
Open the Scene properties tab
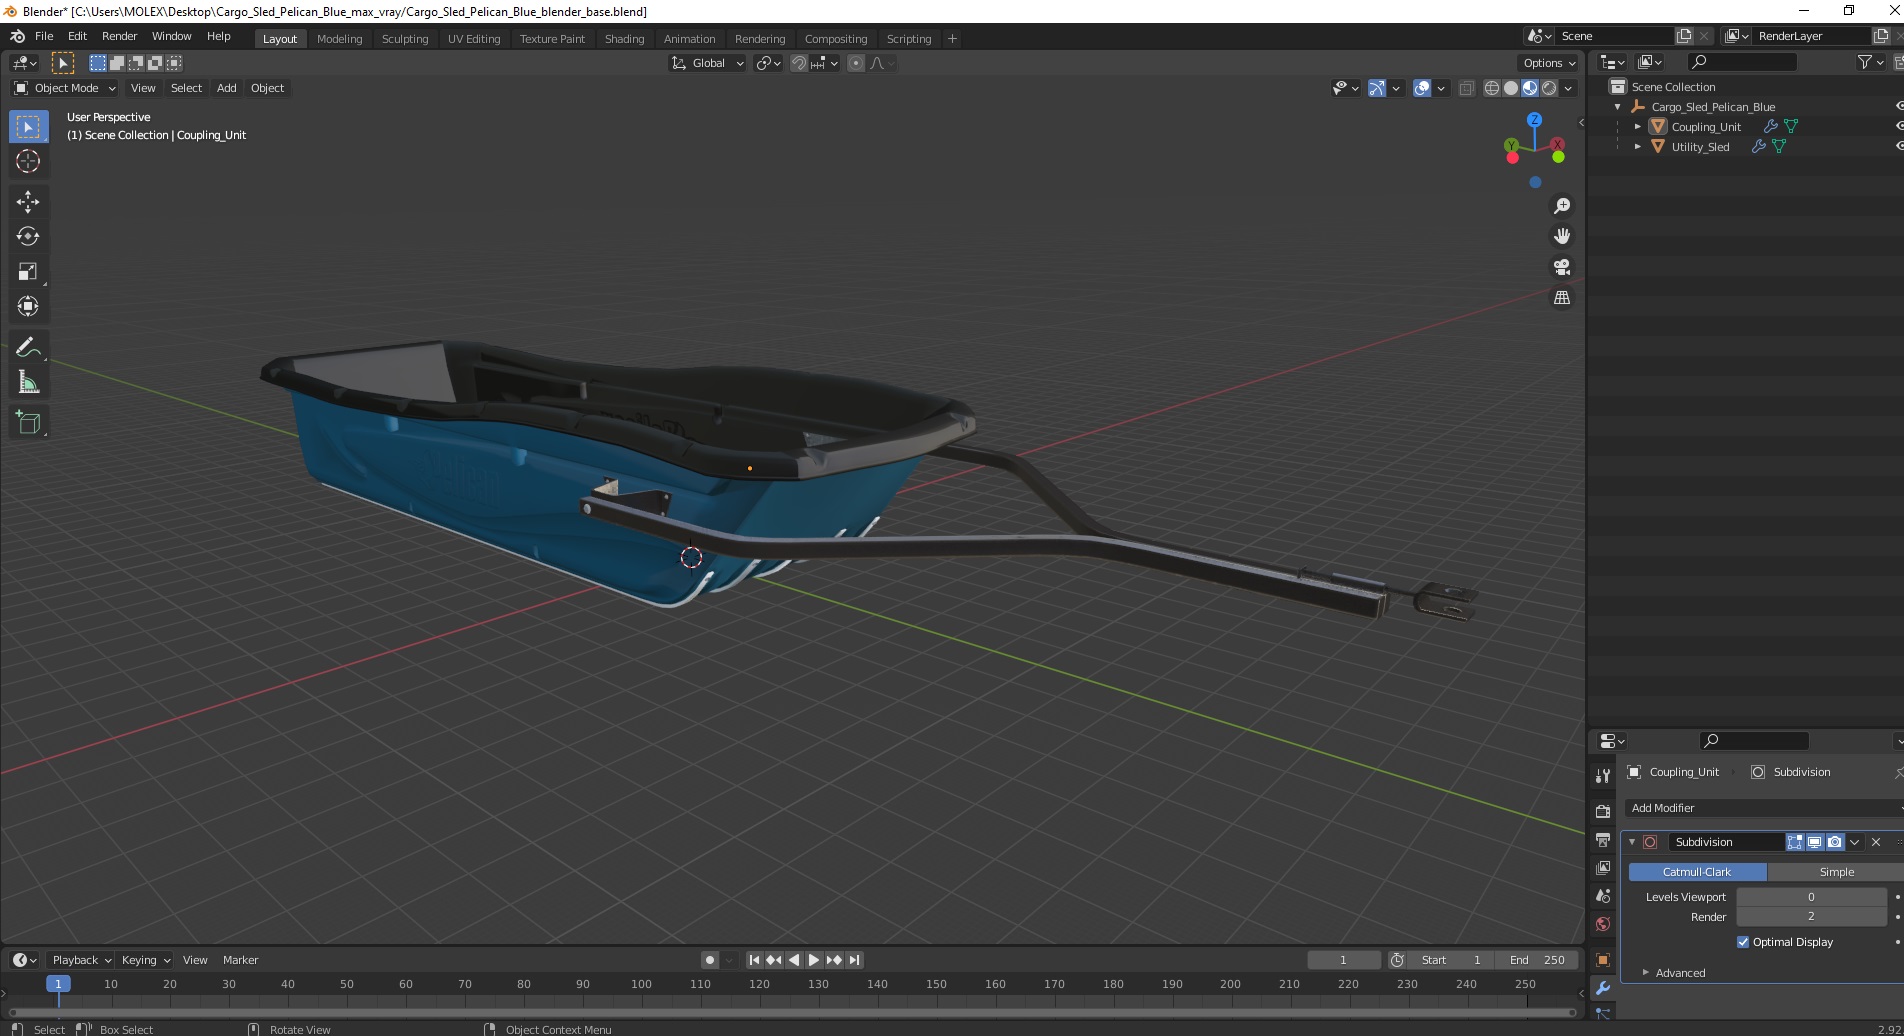point(1603,896)
